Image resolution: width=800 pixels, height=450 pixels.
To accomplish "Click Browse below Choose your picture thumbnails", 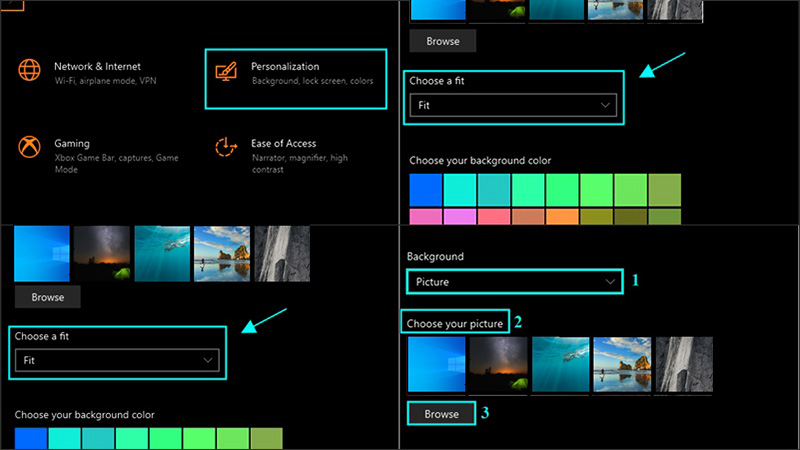I will pyautogui.click(x=441, y=414).
